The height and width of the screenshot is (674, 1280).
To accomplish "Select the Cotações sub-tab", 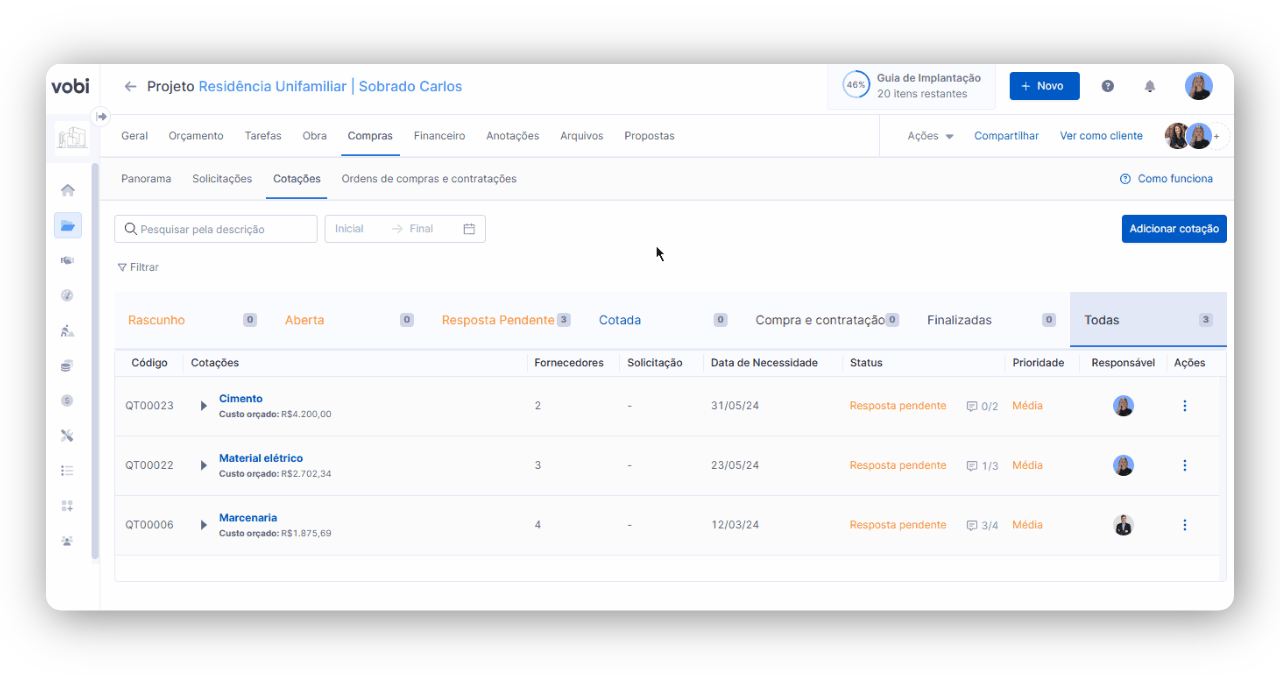I will point(297,179).
